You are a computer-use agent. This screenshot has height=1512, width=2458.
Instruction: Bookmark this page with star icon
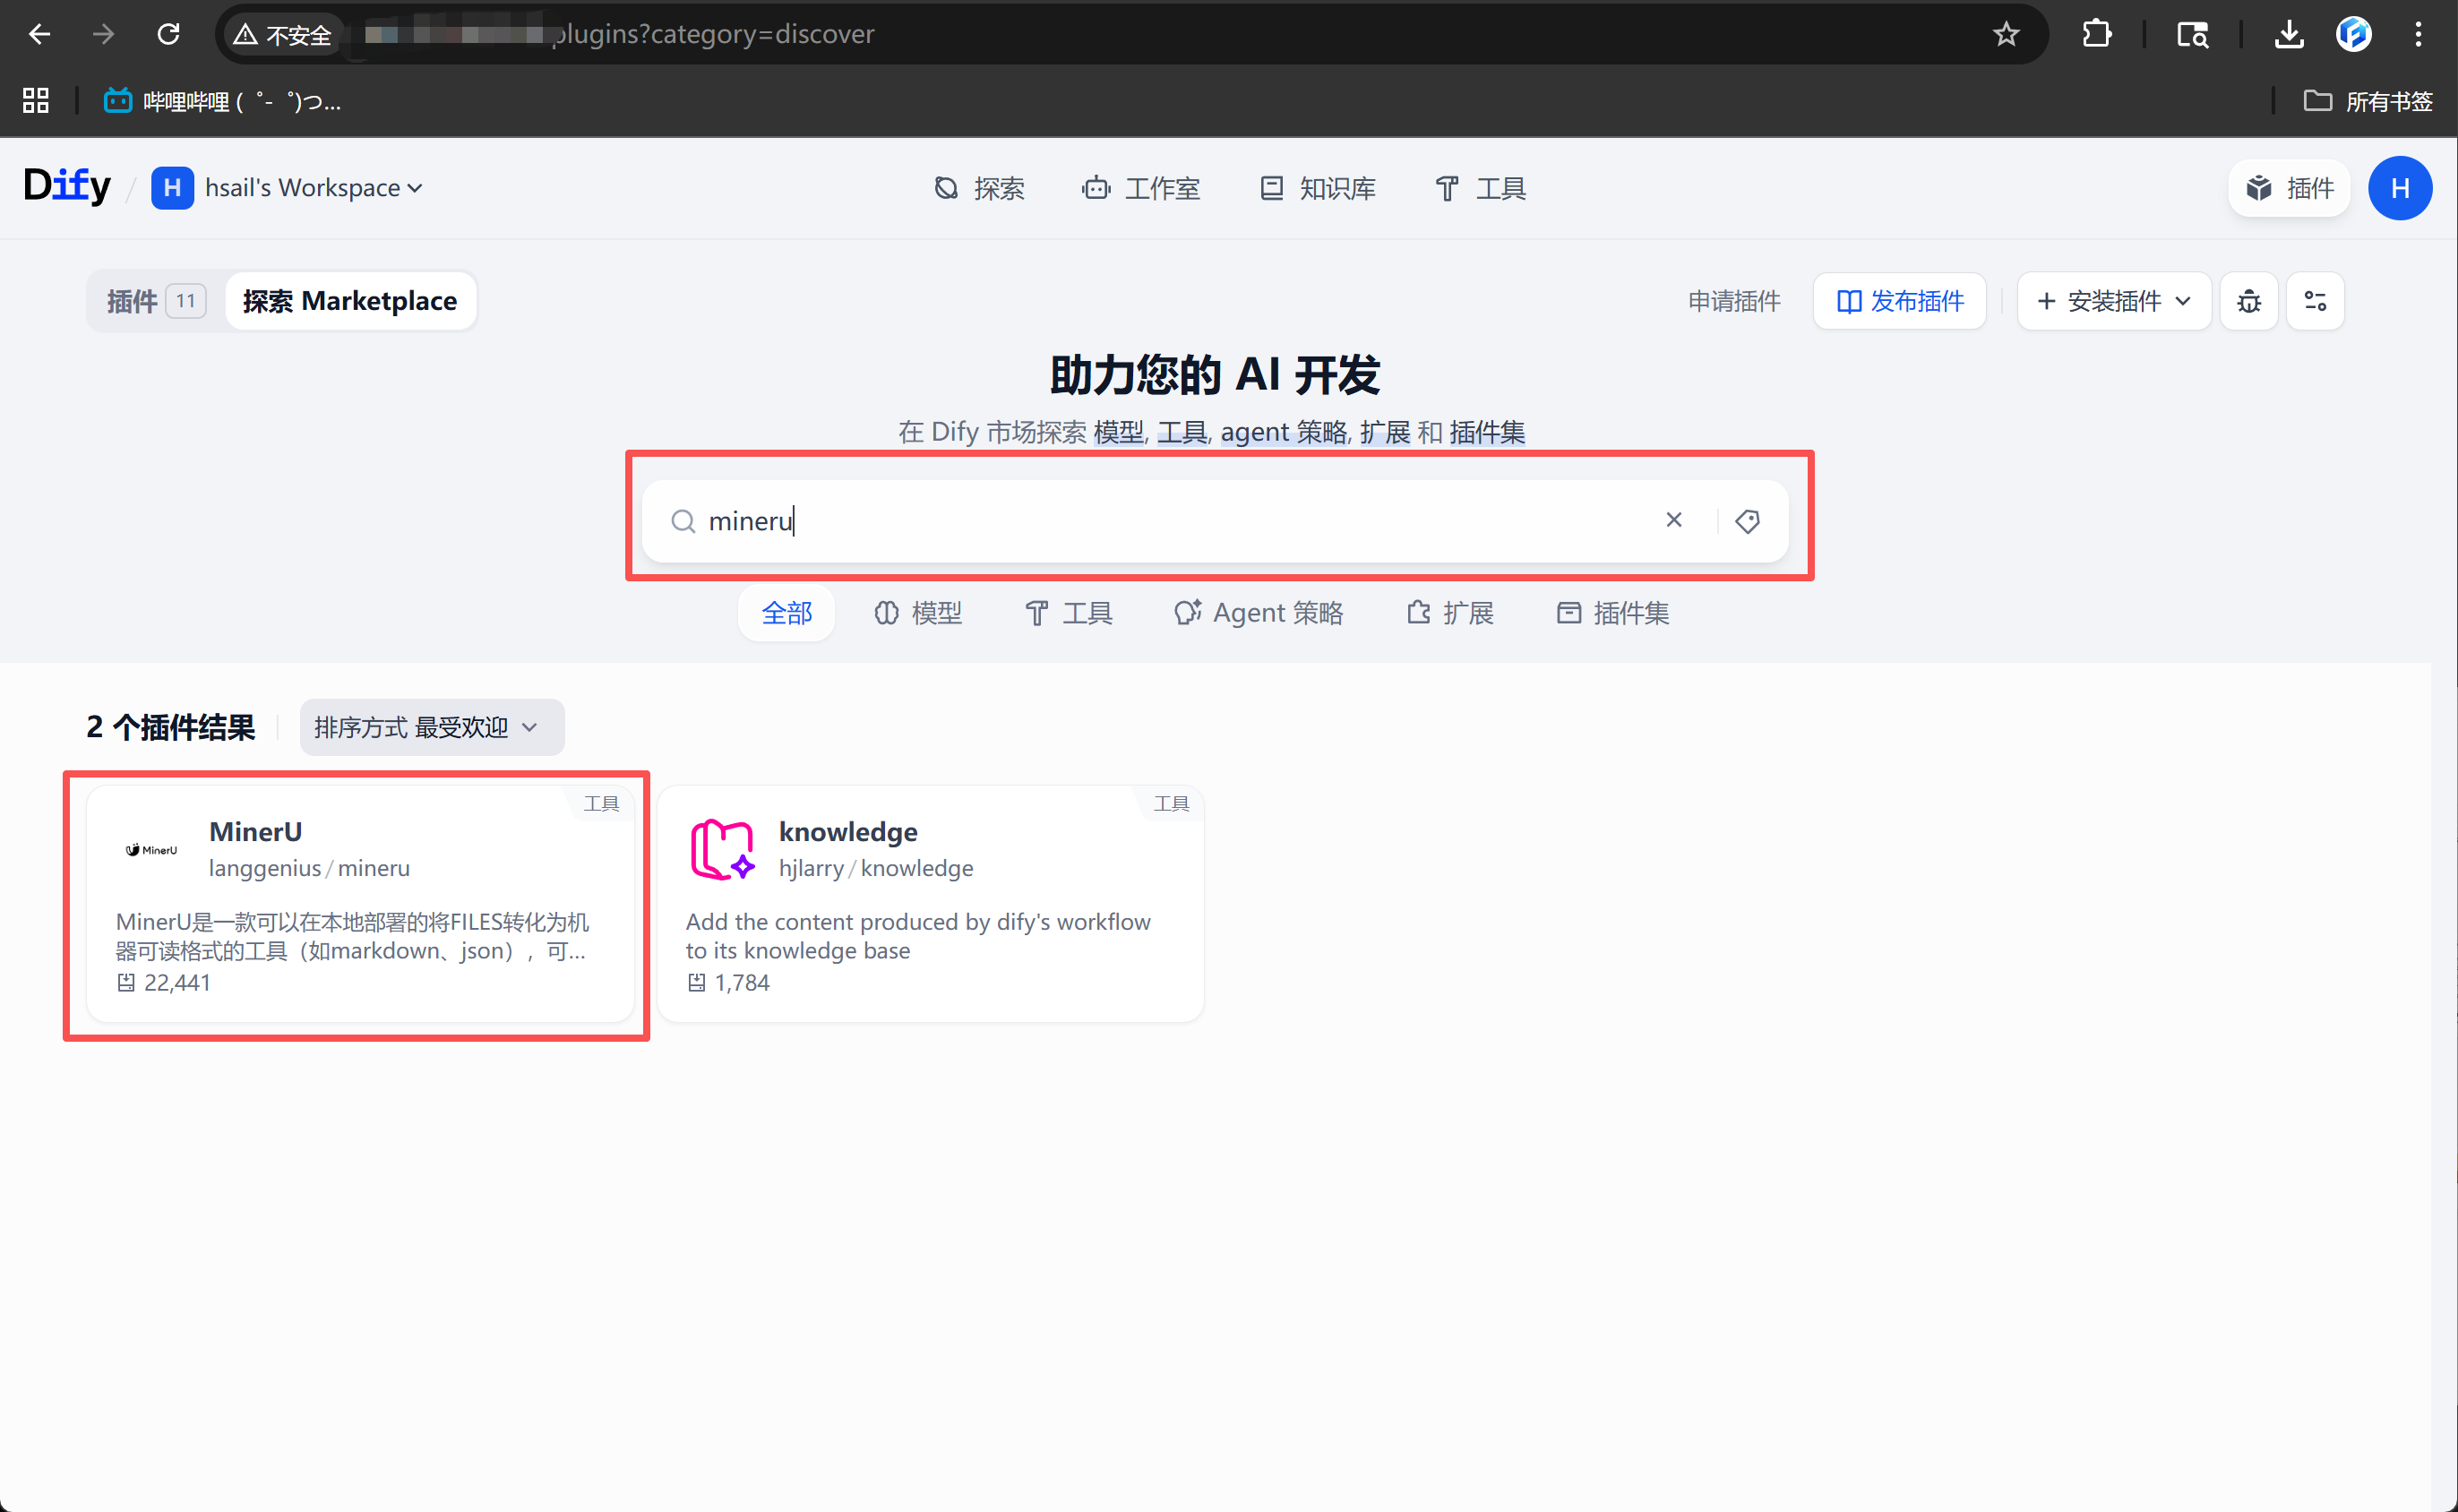(2006, 34)
